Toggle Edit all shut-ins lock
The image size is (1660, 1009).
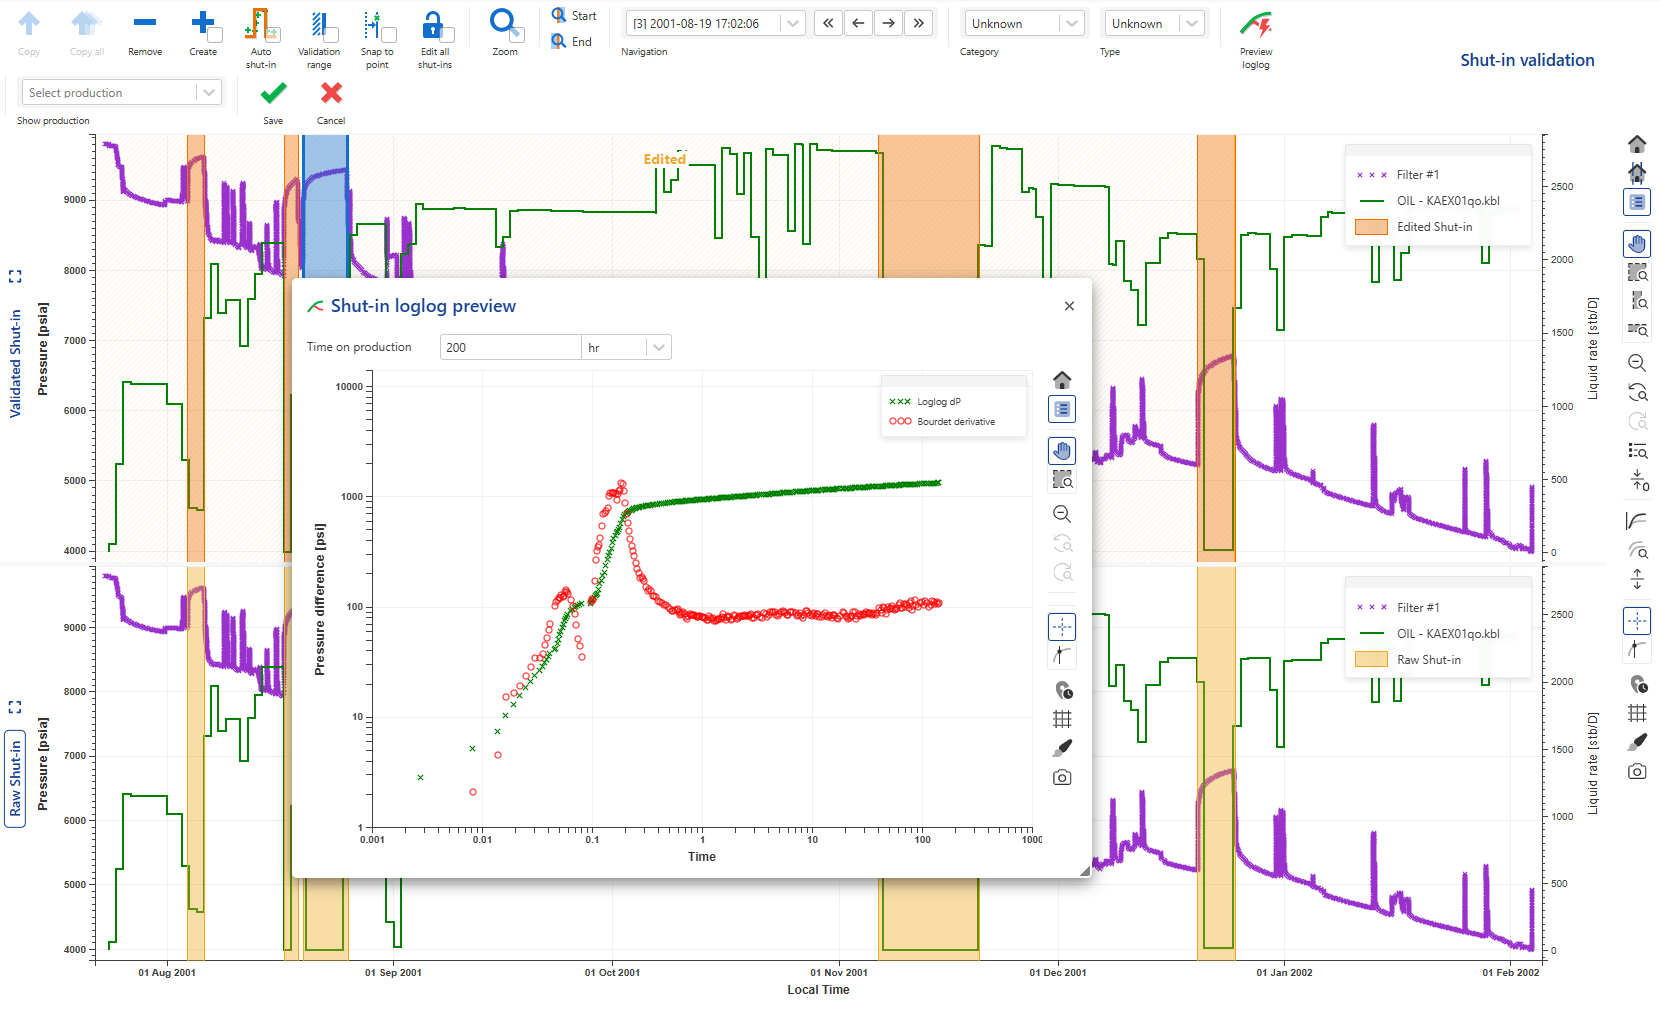(434, 26)
